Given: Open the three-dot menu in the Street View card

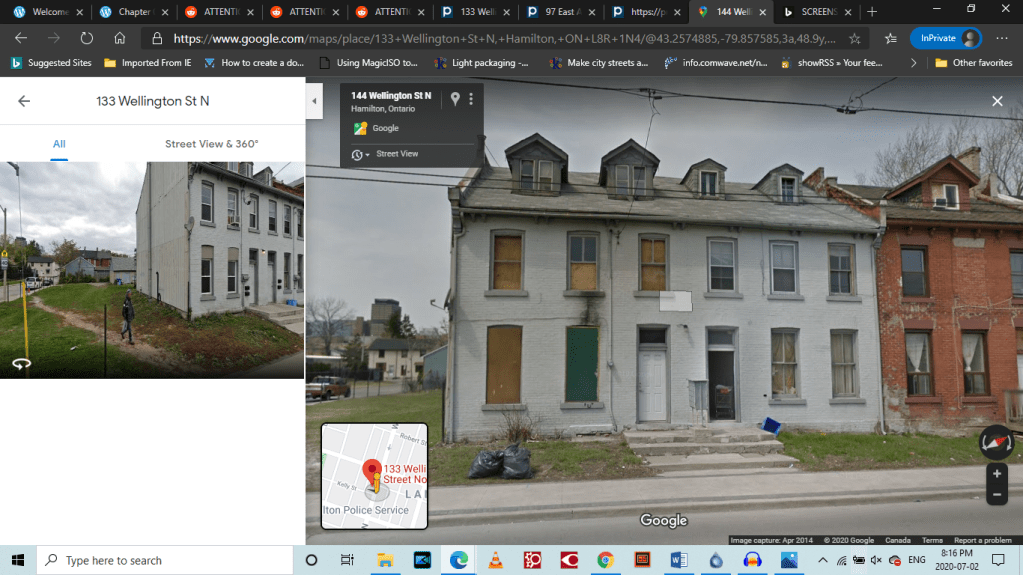Looking at the screenshot, I should 471,99.
